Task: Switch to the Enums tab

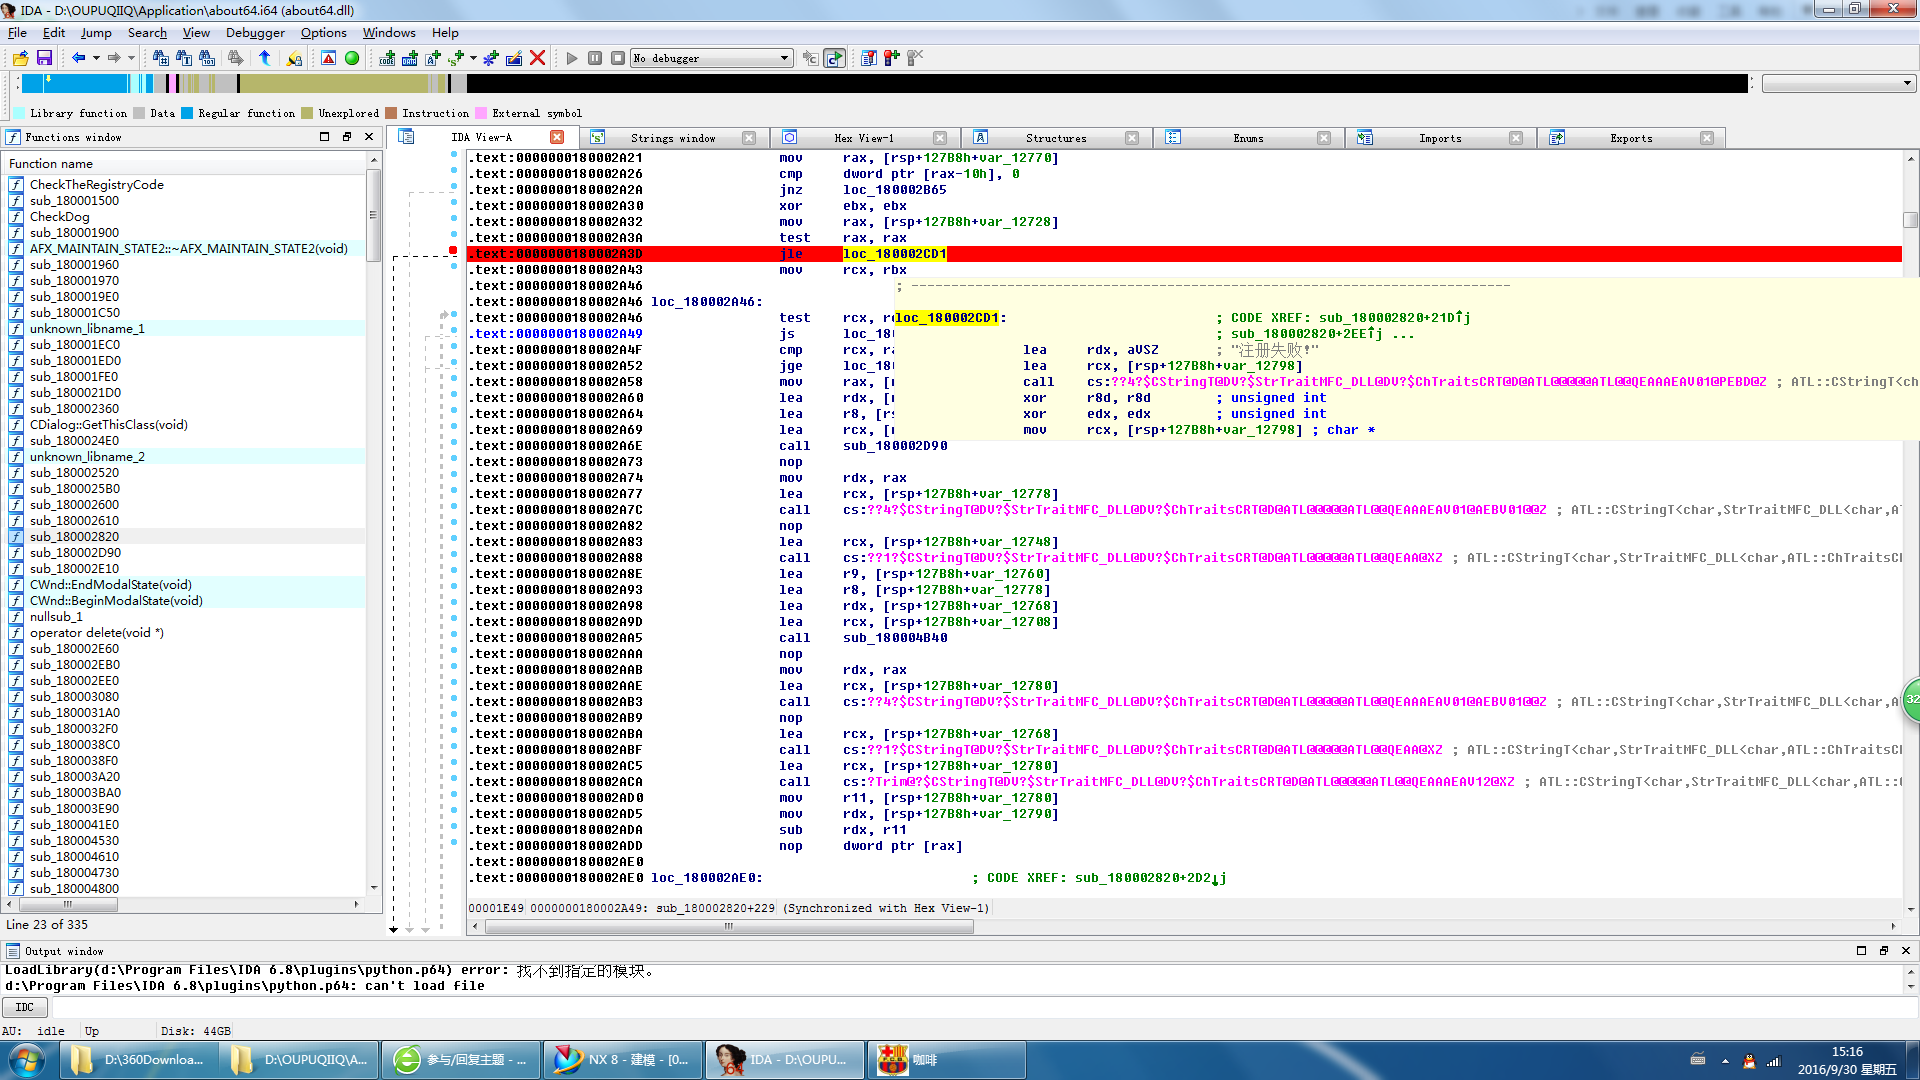Action: [x=1248, y=138]
